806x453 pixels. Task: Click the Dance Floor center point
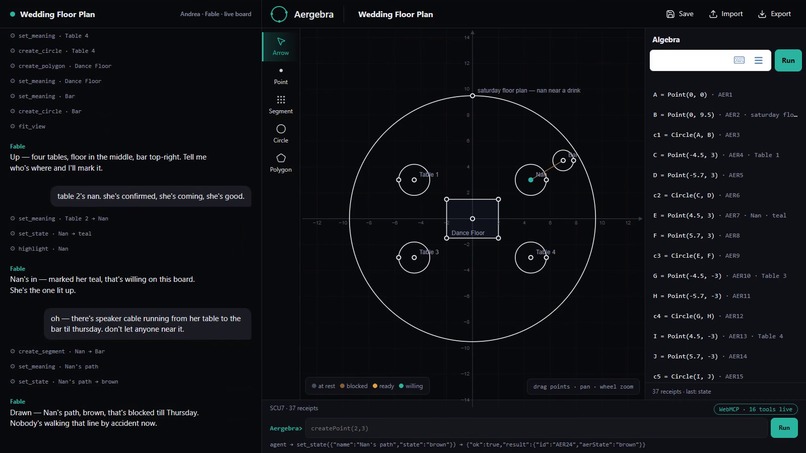click(472, 219)
